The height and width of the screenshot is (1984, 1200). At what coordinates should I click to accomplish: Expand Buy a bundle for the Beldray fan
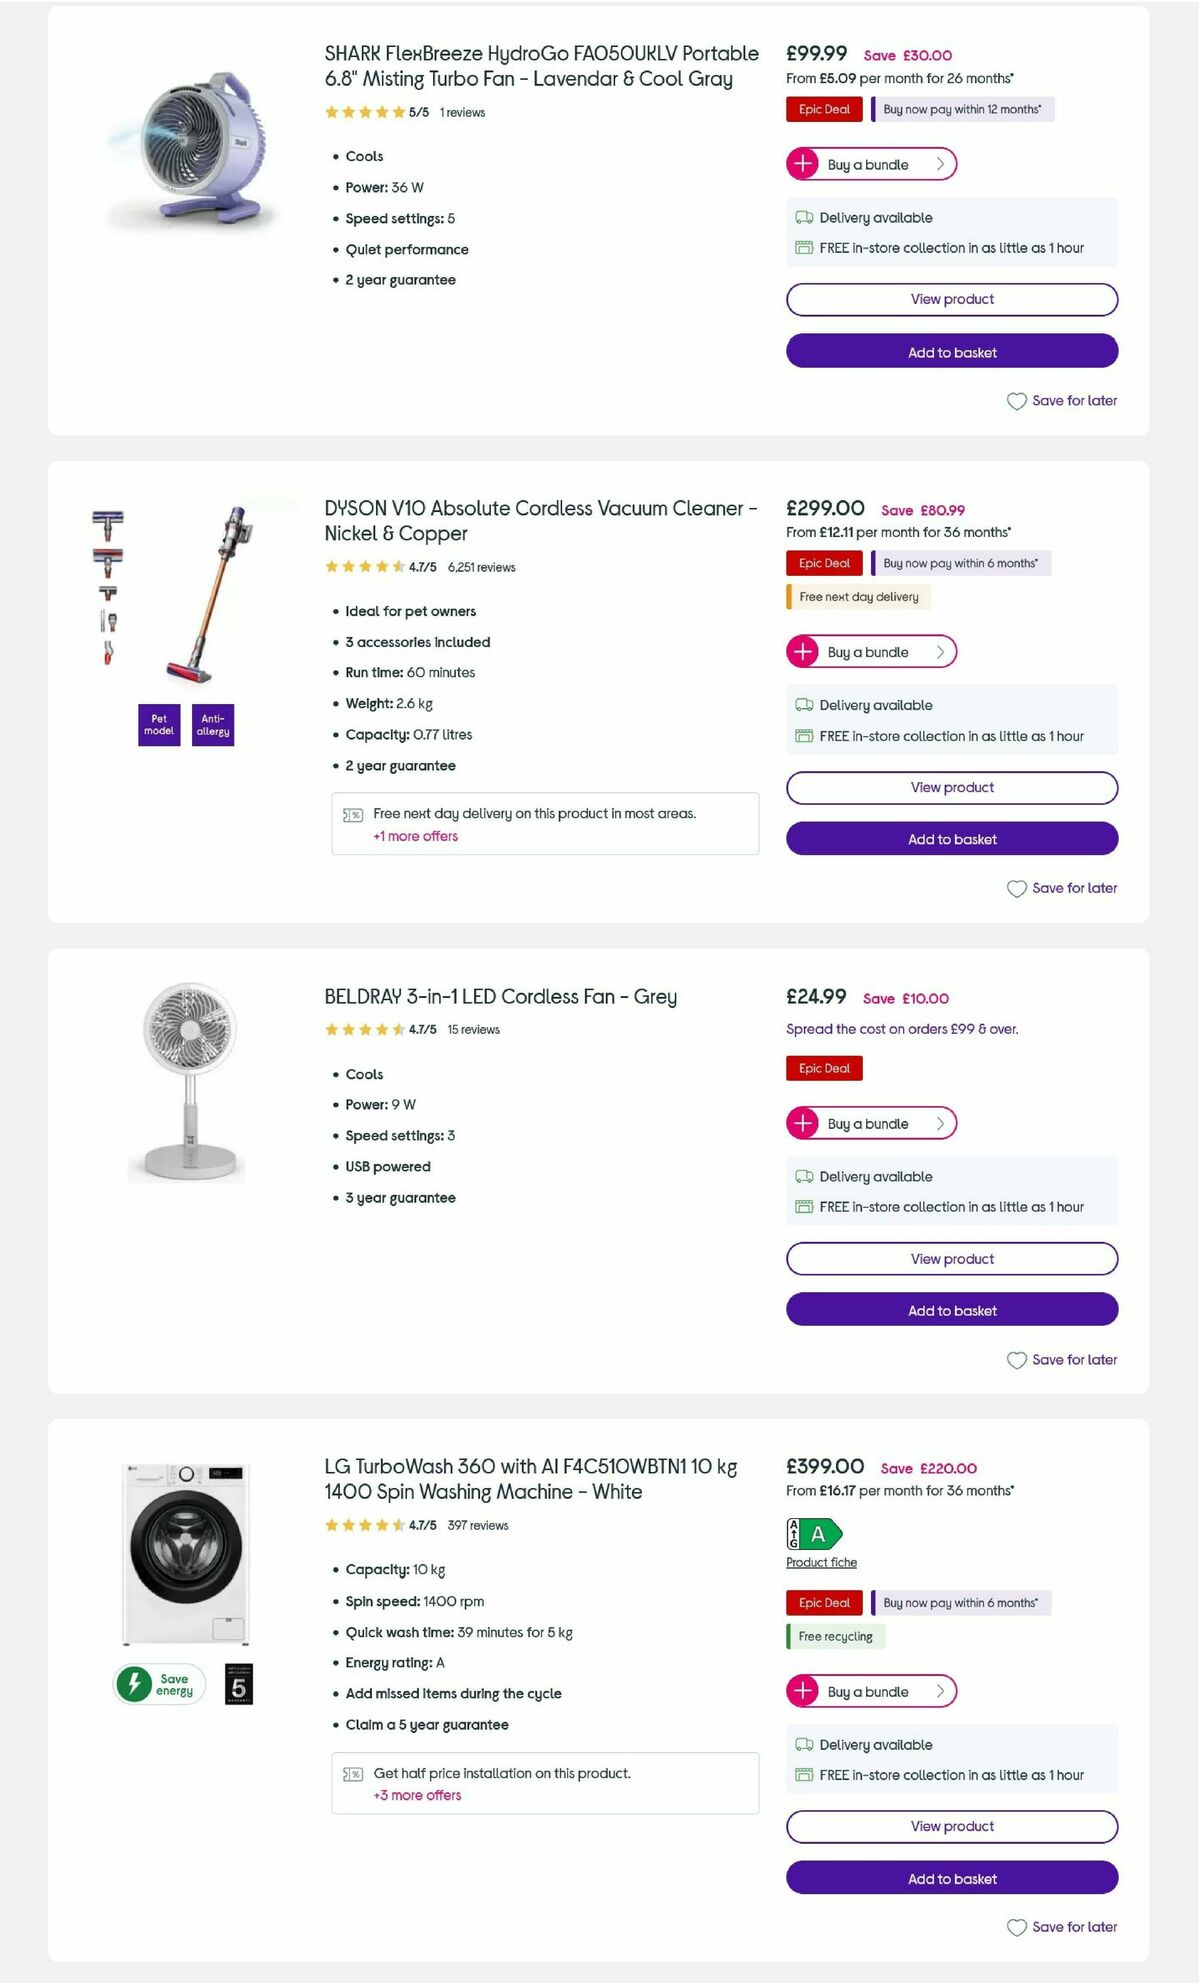click(871, 1123)
